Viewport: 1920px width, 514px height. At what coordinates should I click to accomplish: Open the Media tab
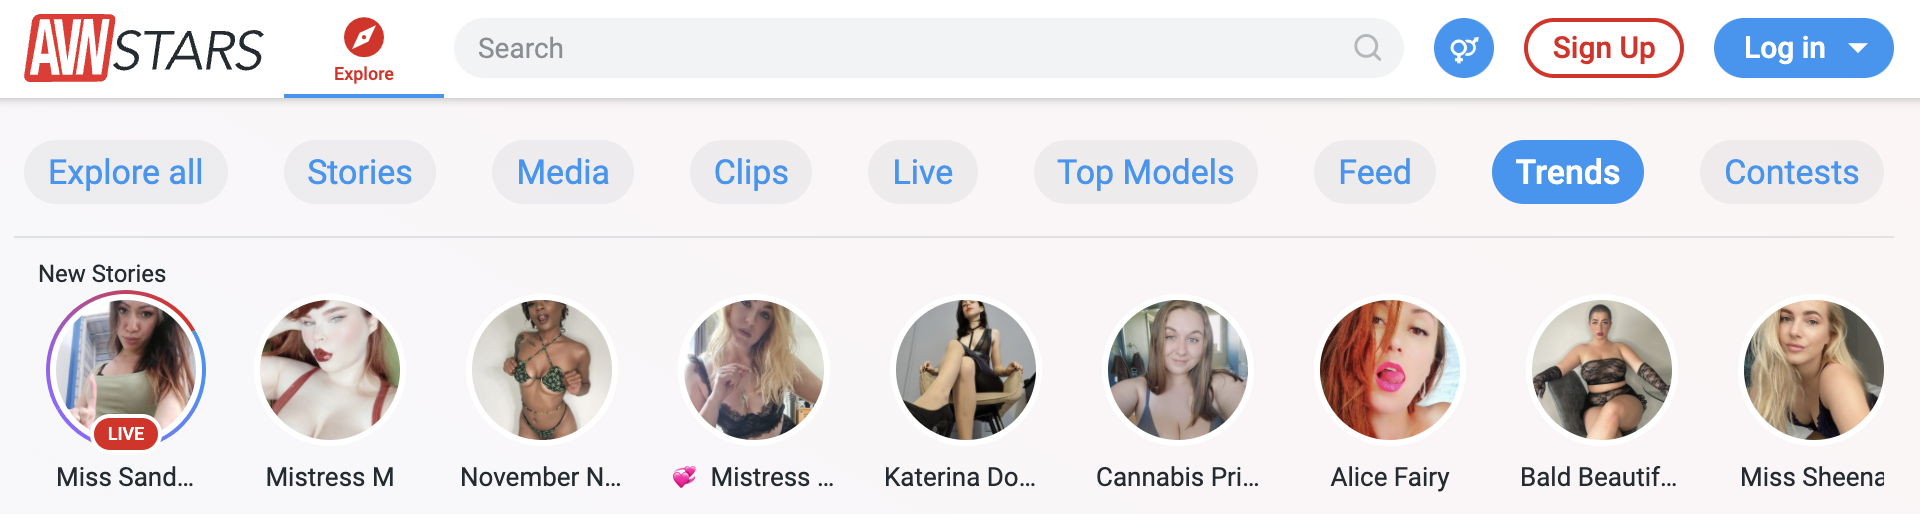tap(563, 172)
